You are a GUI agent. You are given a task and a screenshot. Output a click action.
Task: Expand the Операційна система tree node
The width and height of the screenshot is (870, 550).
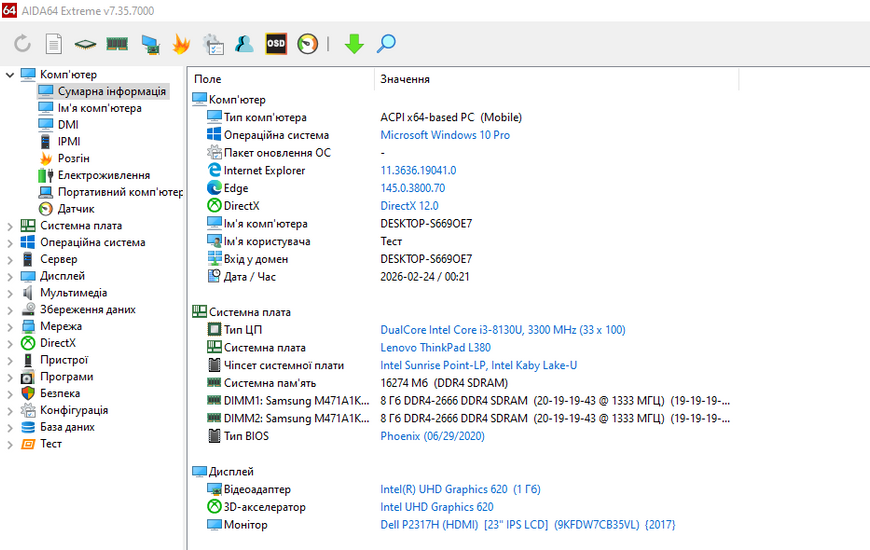tap(9, 243)
